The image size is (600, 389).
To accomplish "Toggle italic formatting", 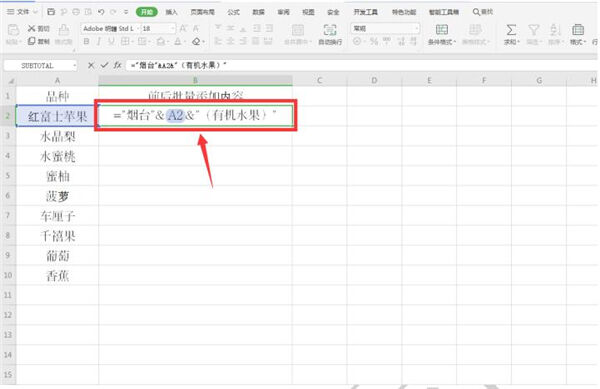I will point(99,41).
